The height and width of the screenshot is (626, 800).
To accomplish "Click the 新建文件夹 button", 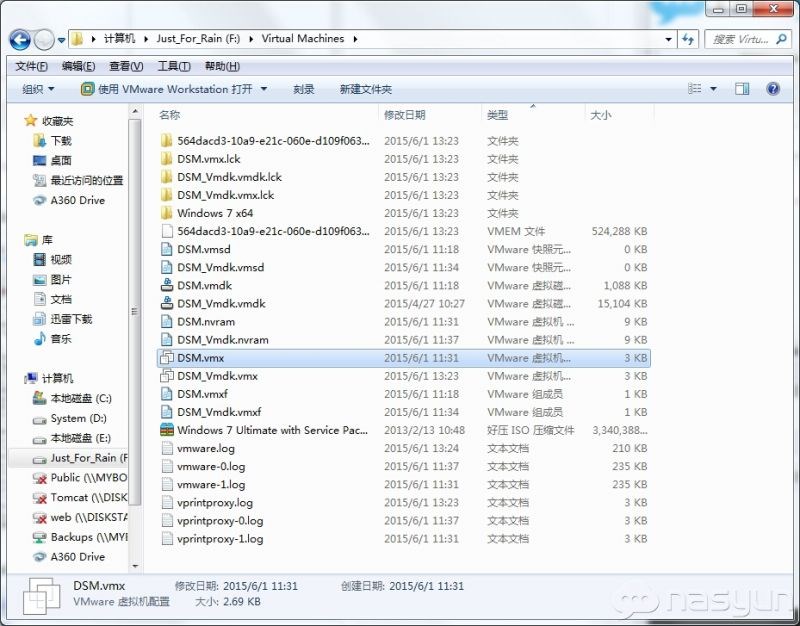I will click(366, 89).
